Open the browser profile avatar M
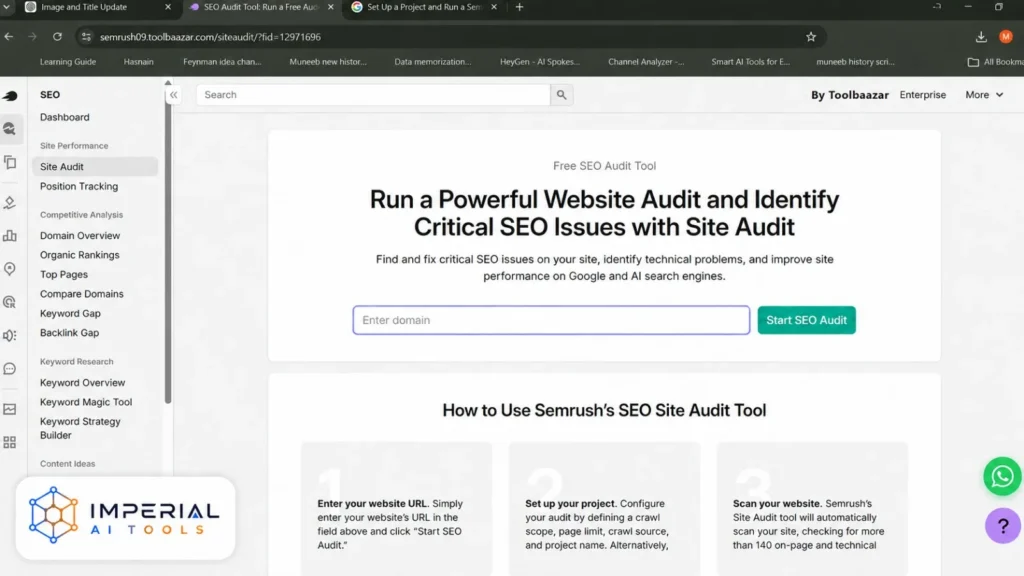Viewport: 1024px width, 576px height. click(x=1005, y=37)
